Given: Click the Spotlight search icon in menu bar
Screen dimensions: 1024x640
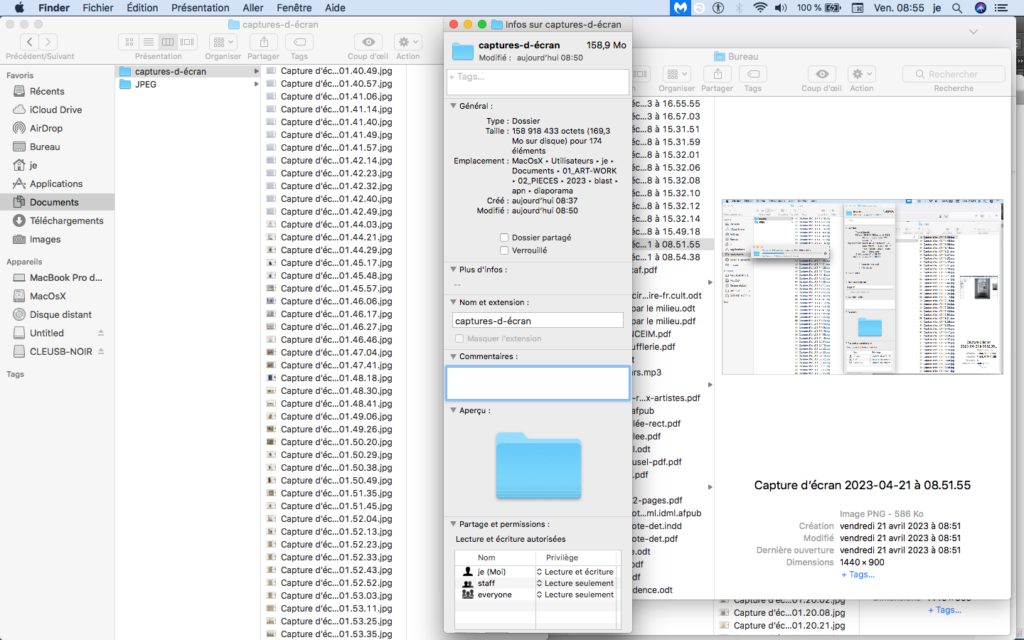Looking at the screenshot, I should pyautogui.click(x=957, y=8).
